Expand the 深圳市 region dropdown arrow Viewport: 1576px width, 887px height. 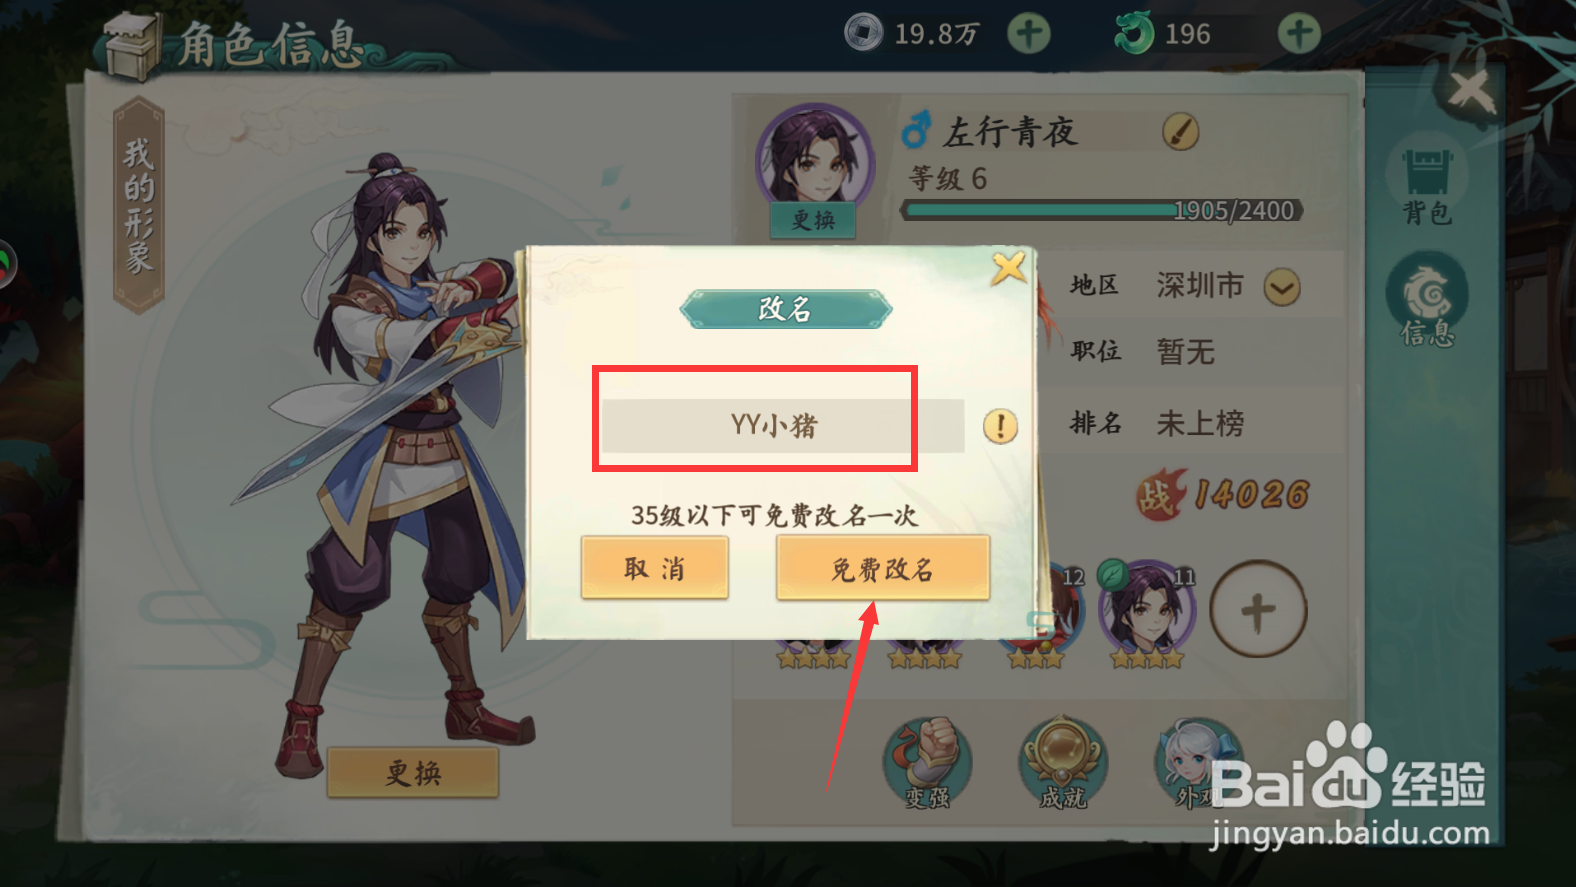coord(1282,288)
